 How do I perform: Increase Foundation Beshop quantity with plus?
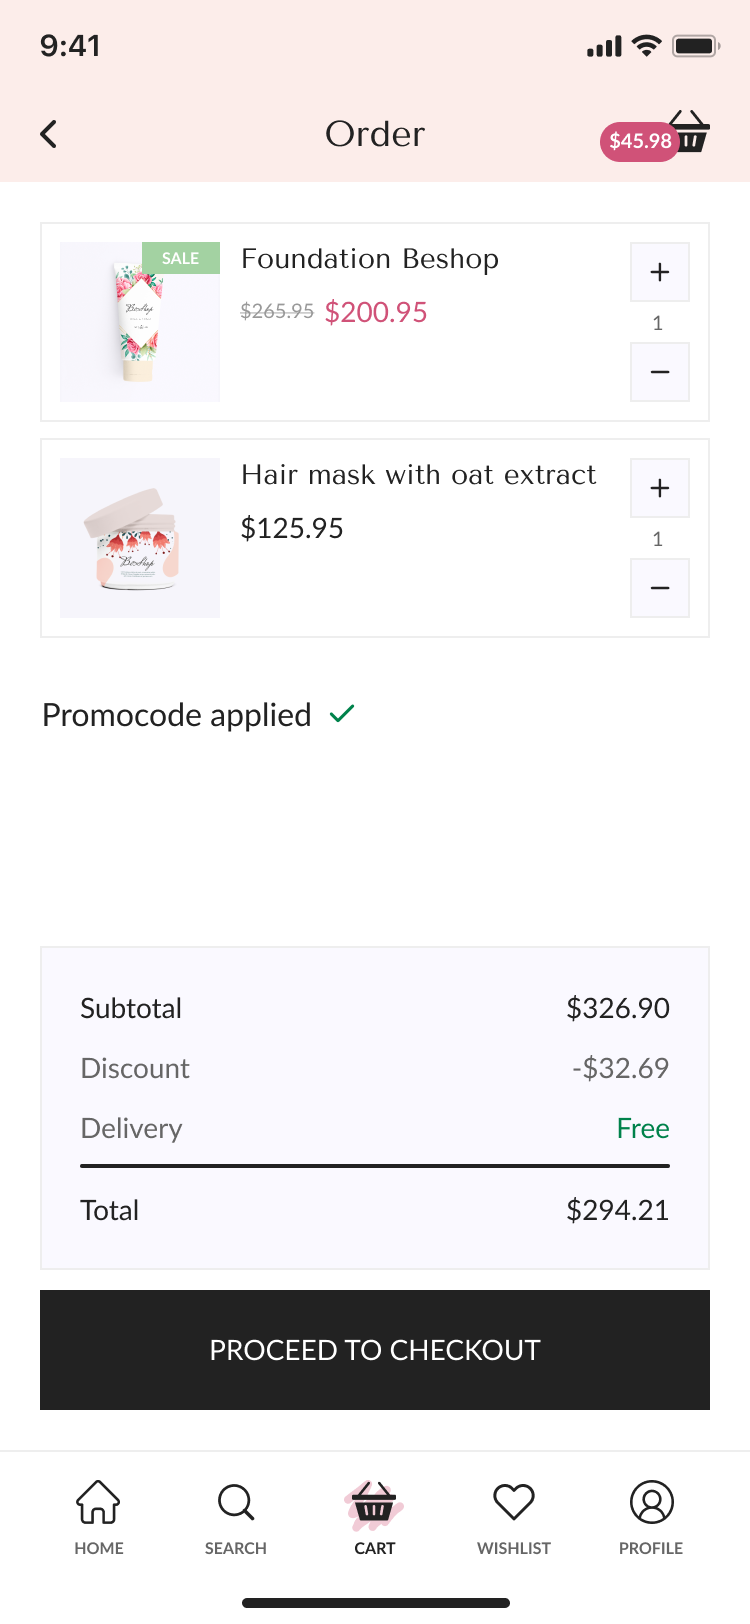pyautogui.click(x=659, y=272)
